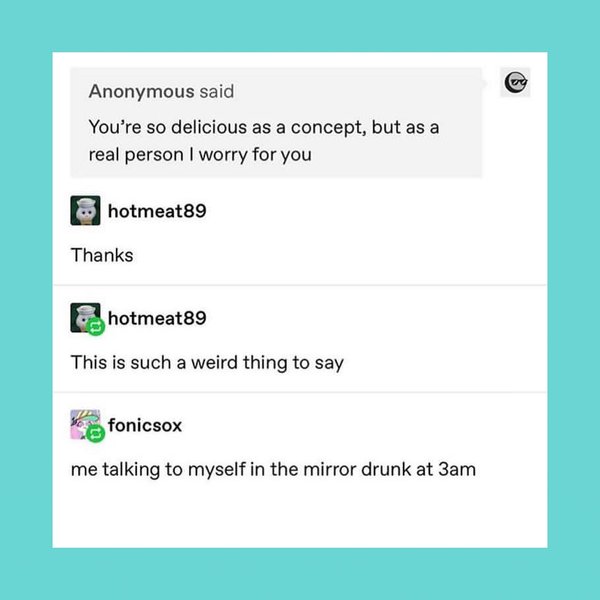Click the divider line above the fonicsox reblog
The width and height of the screenshot is (600, 600).
(x=300, y=392)
